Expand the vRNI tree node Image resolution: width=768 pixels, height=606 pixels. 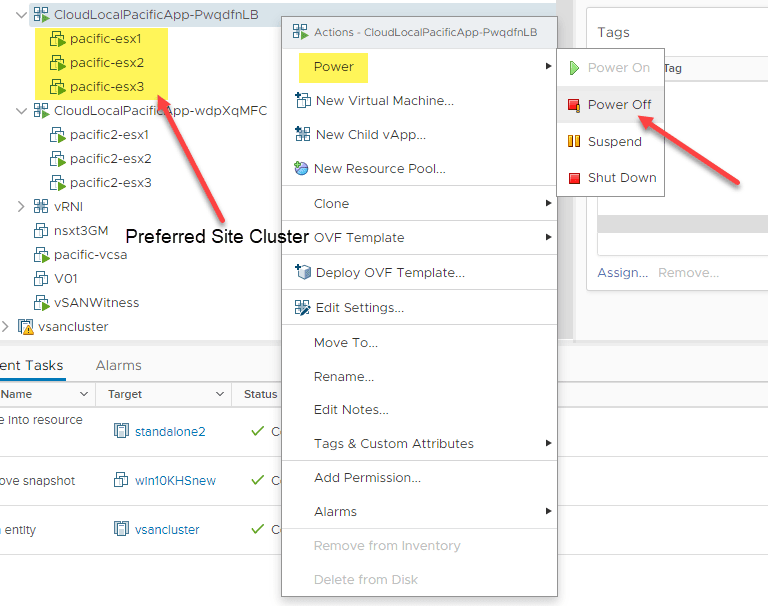22,206
